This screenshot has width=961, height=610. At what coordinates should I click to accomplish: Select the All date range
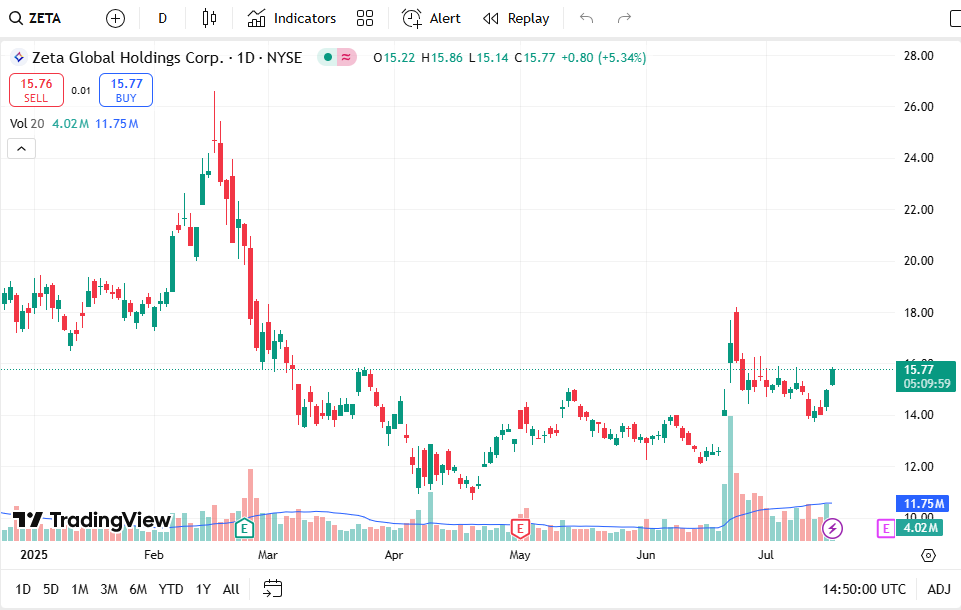[x=231, y=589]
